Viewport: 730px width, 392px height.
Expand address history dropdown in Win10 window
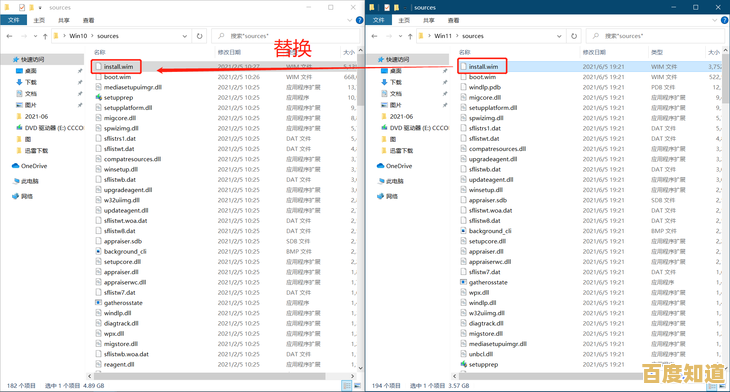tap(185, 36)
